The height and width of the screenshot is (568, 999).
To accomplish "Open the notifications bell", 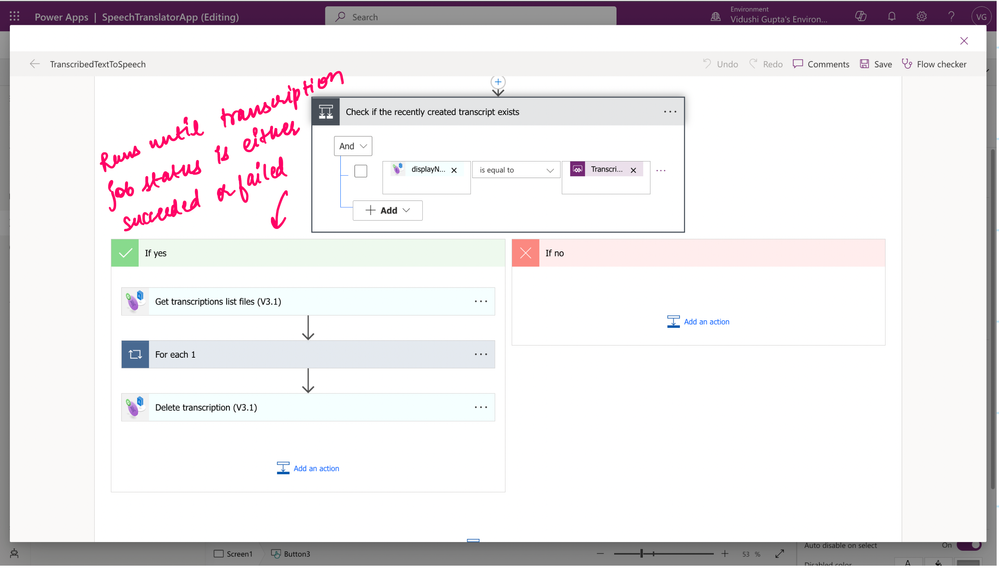I will (x=891, y=17).
